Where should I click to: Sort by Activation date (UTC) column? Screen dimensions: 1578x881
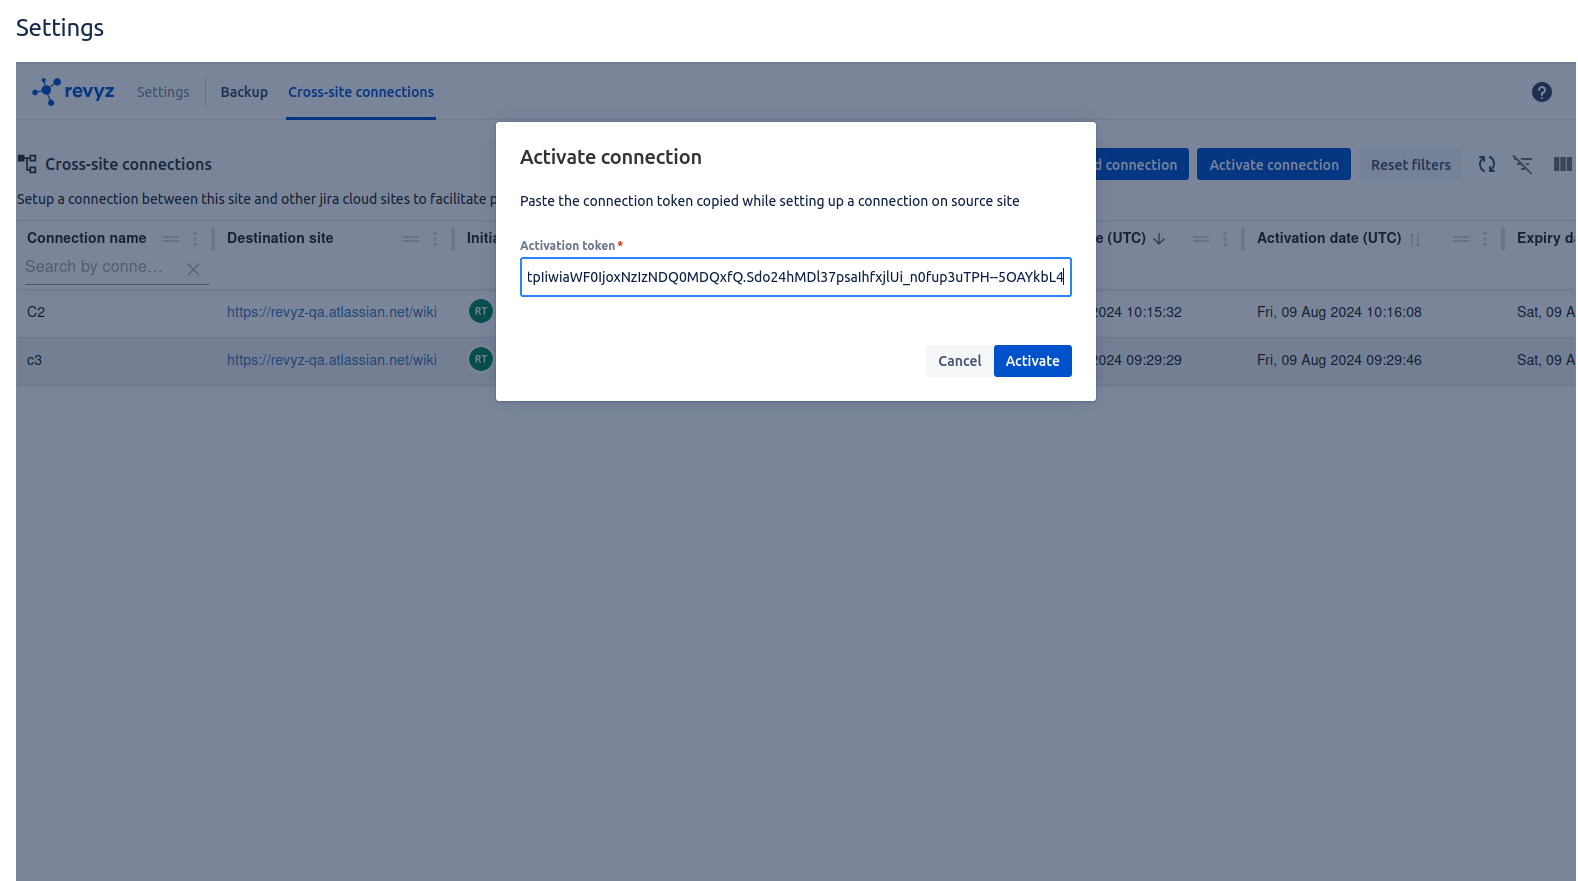pos(1328,238)
